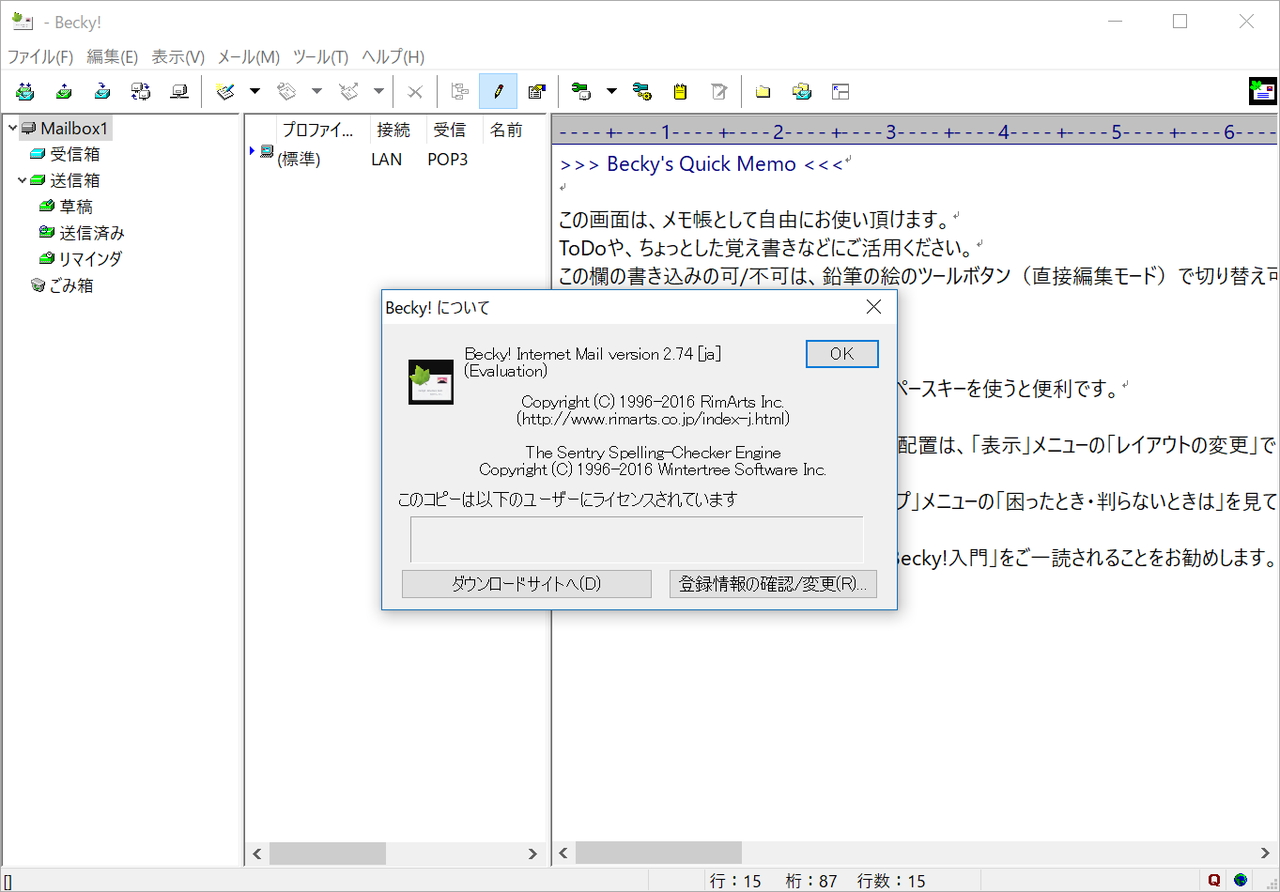The height and width of the screenshot is (892, 1280).
Task: Open the reply button dropdown arrow
Action: pyautogui.click(x=316, y=92)
